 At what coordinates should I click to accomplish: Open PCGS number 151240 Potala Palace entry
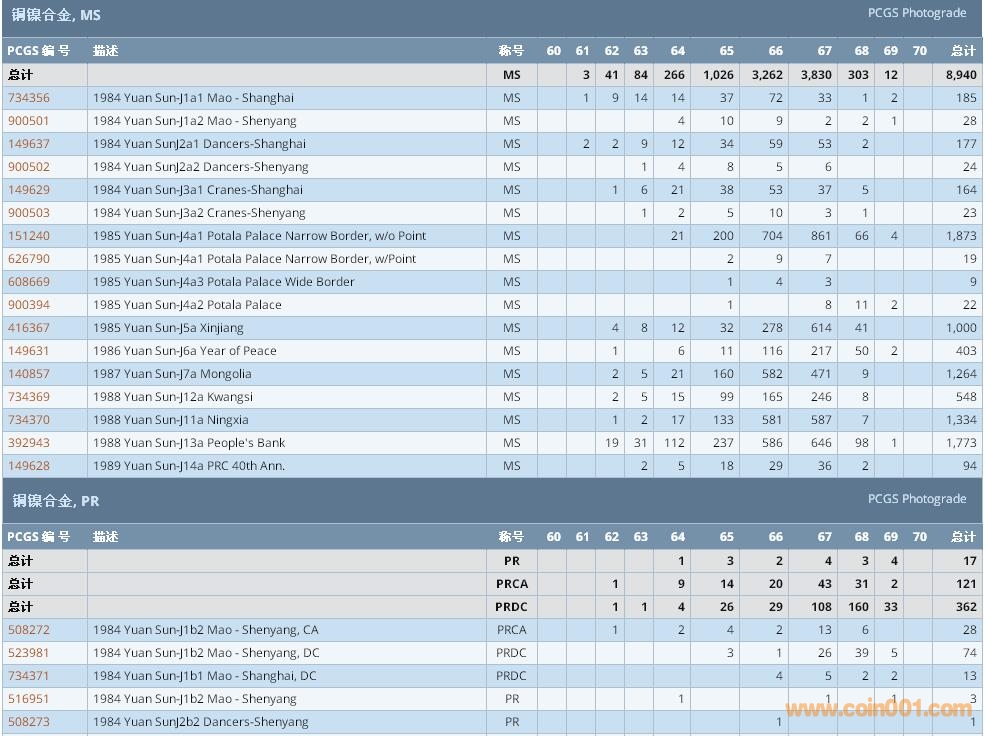(x=29, y=236)
